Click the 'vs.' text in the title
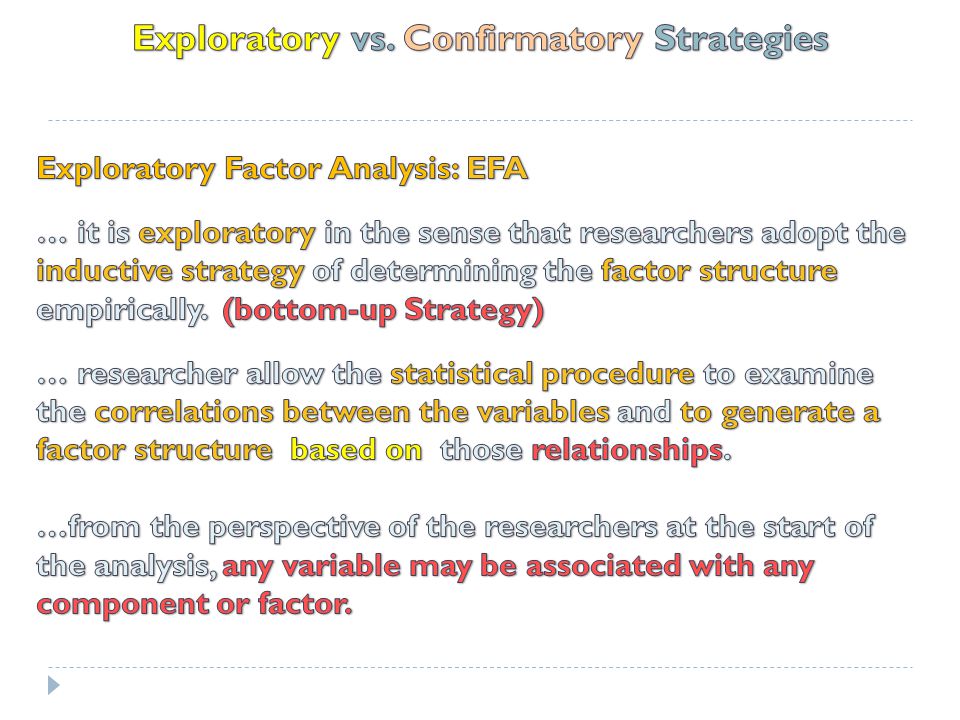Viewport: 960px width, 720px height. point(372,40)
